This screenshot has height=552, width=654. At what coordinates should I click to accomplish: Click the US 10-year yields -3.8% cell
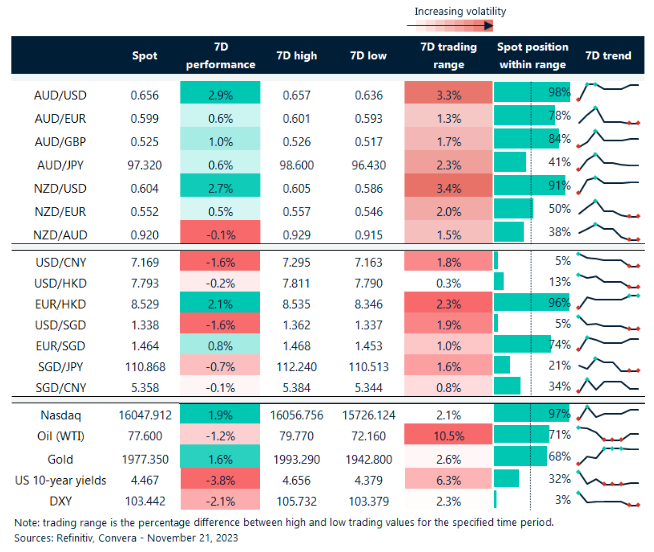(x=219, y=479)
